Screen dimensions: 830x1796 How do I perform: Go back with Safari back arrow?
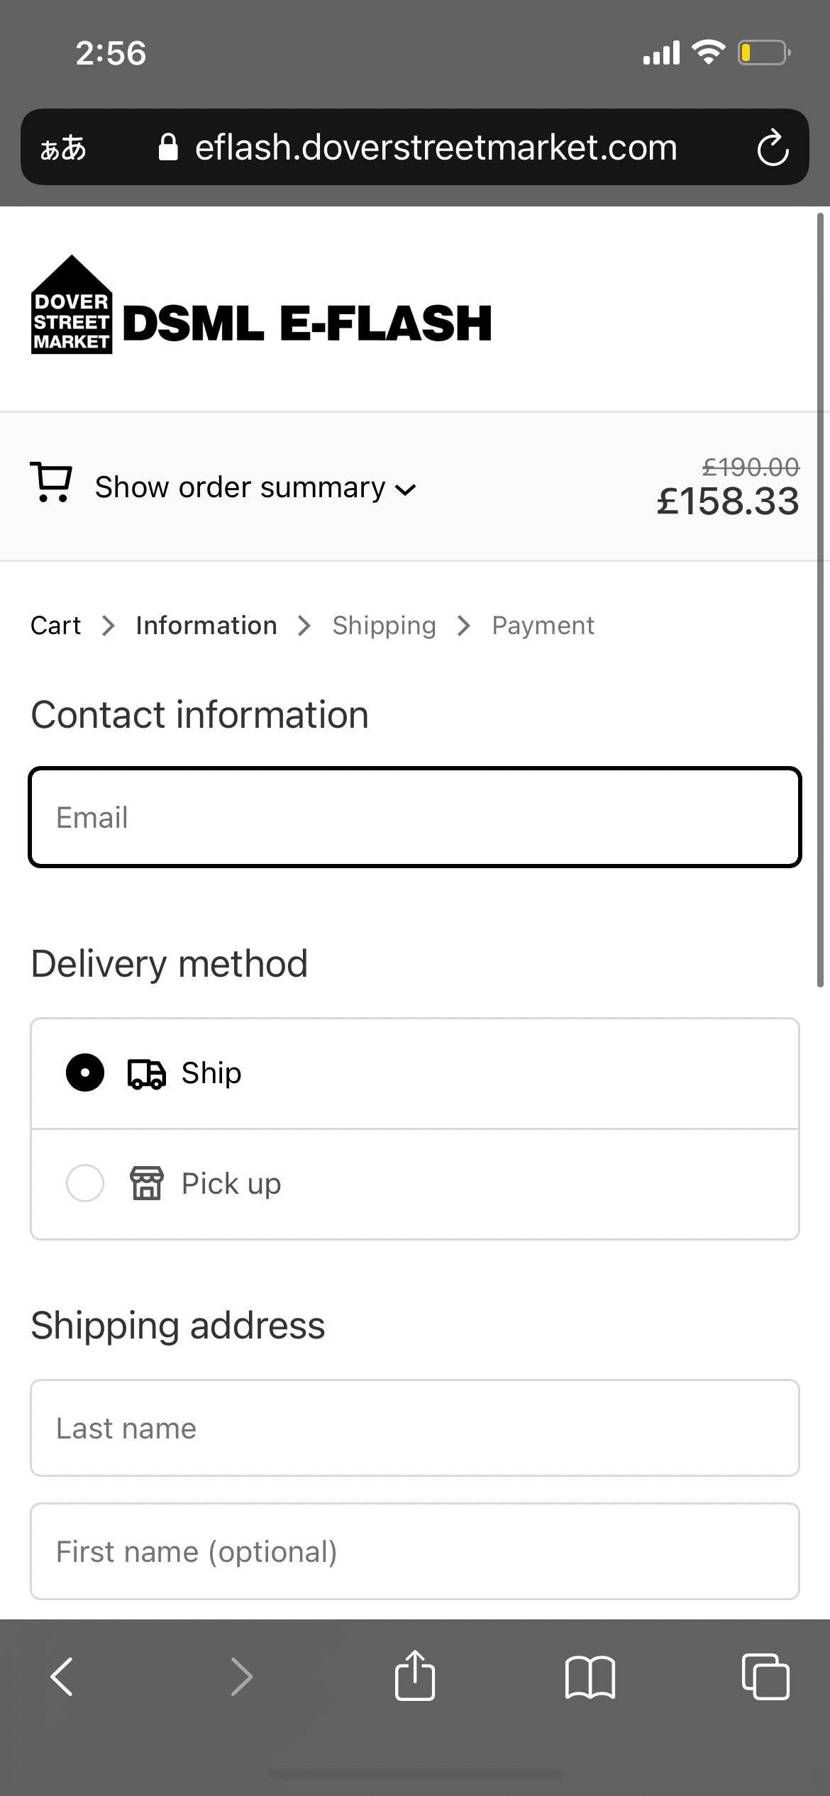pyautogui.click(x=62, y=1677)
